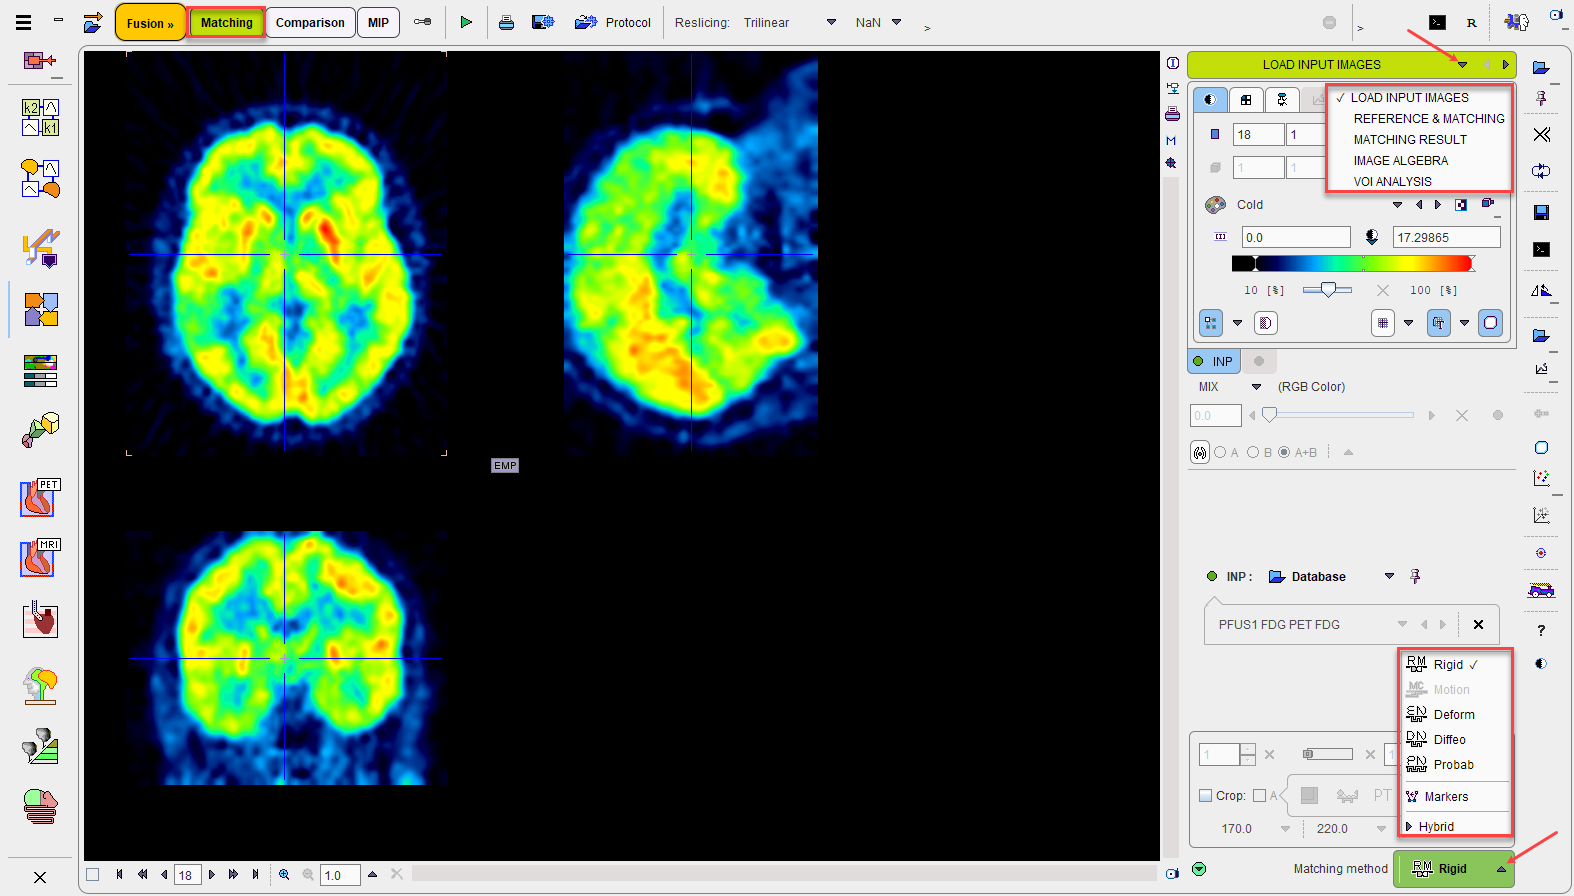Switch to the Comparison tab
Screen dimensions: 1574x896
(x=310, y=23)
